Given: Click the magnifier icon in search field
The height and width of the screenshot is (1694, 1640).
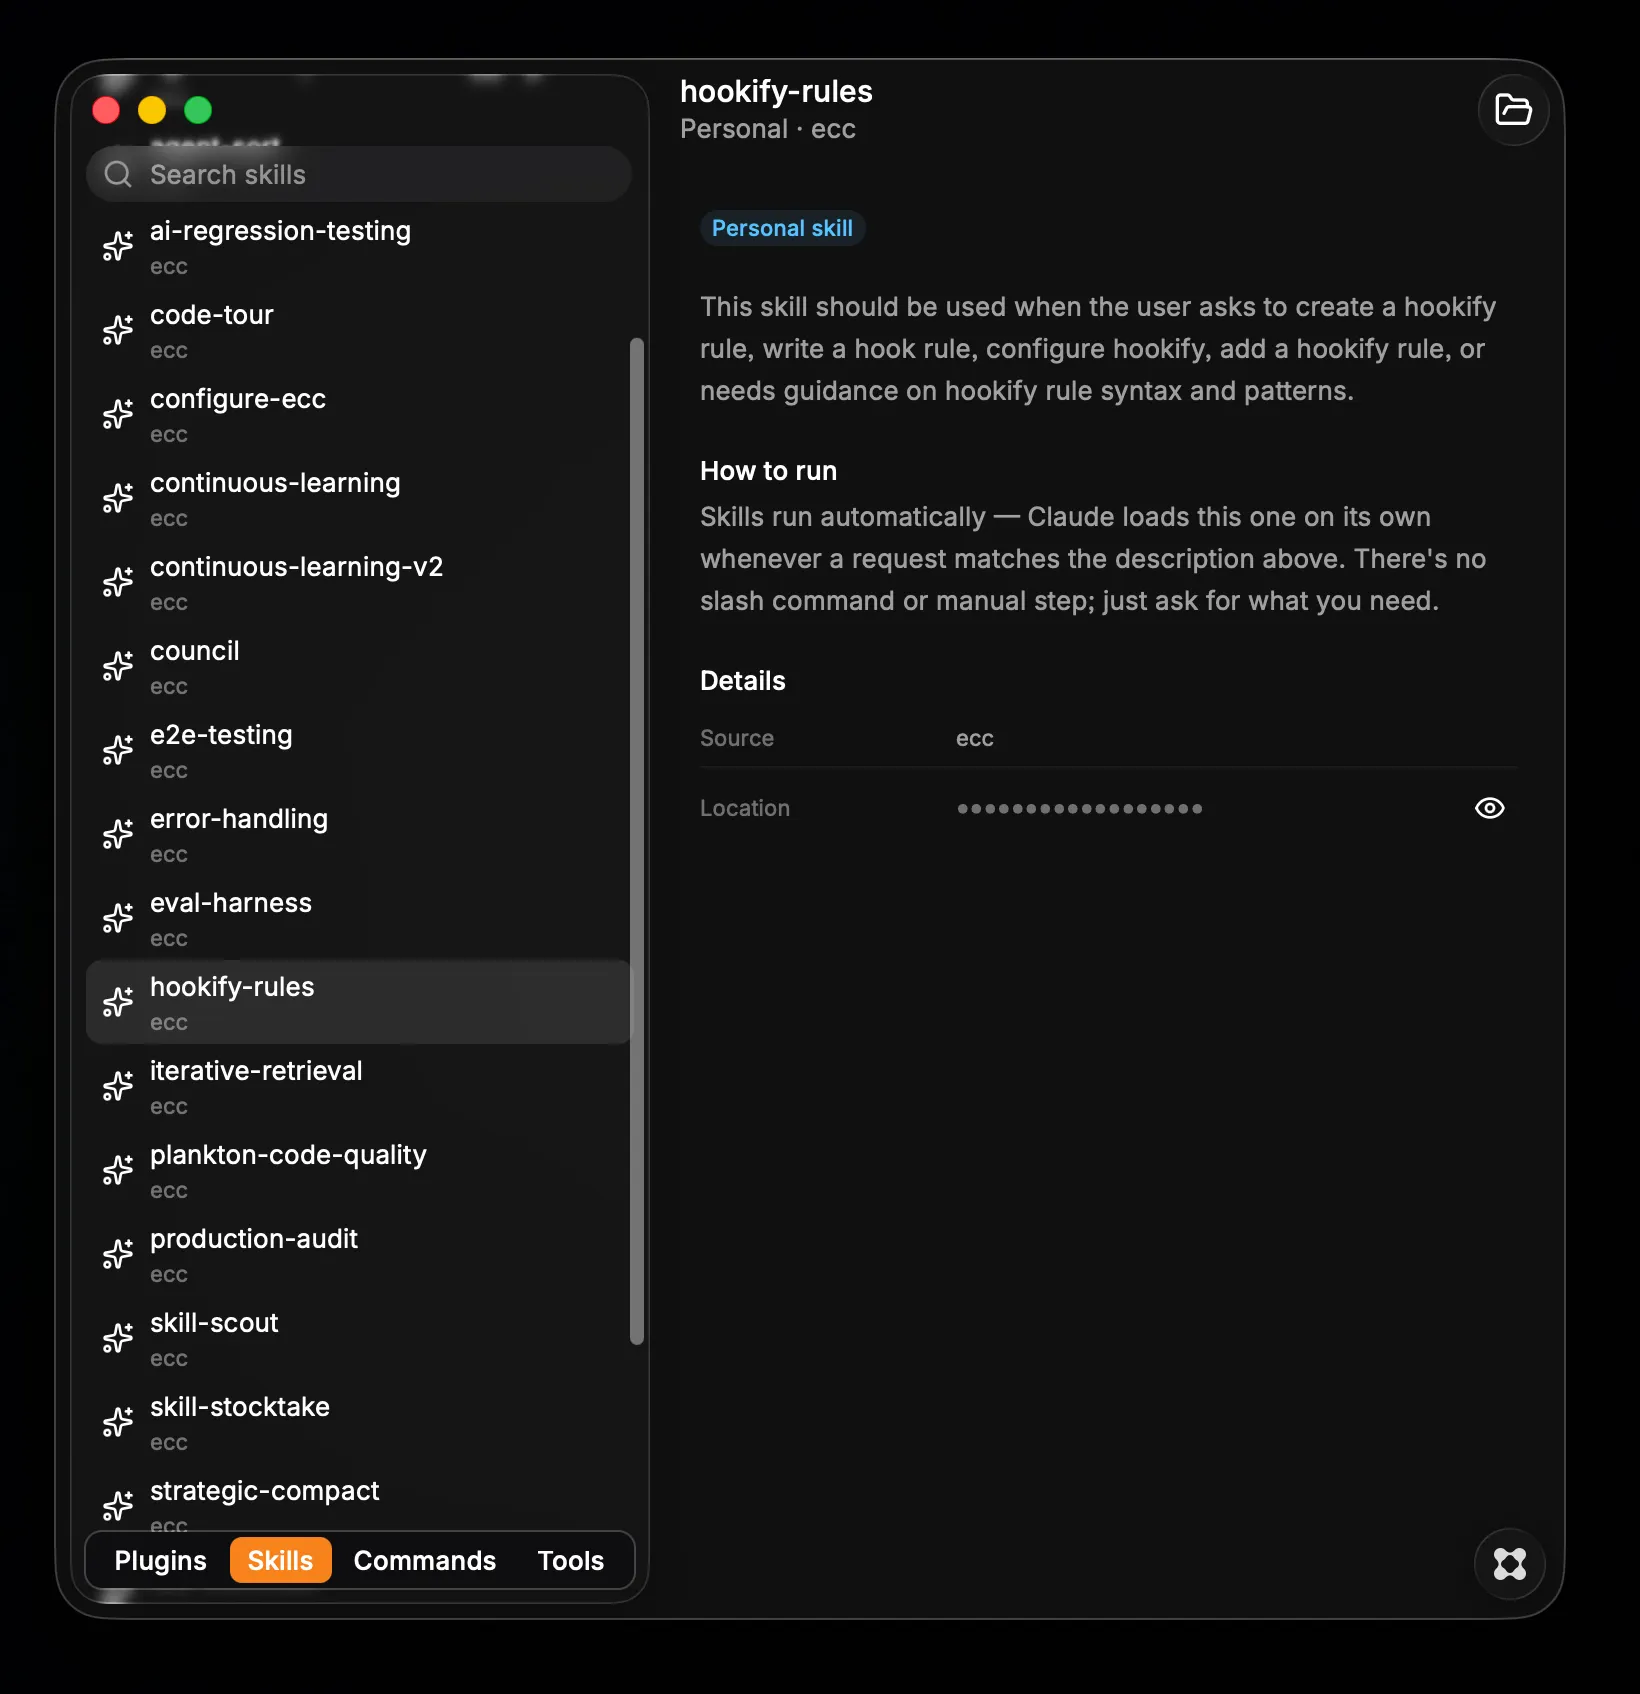Looking at the screenshot, I should click(x=118, y=175).
